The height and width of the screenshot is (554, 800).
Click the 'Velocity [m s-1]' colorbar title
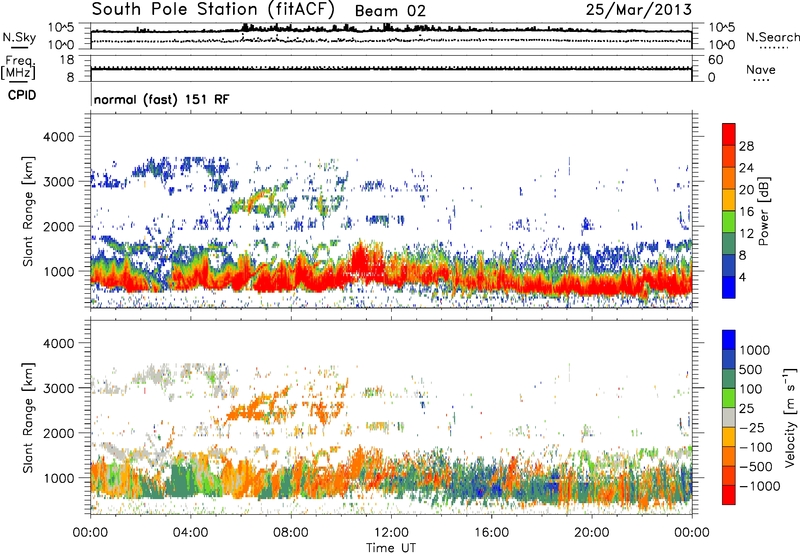click(x=790, y=417)
